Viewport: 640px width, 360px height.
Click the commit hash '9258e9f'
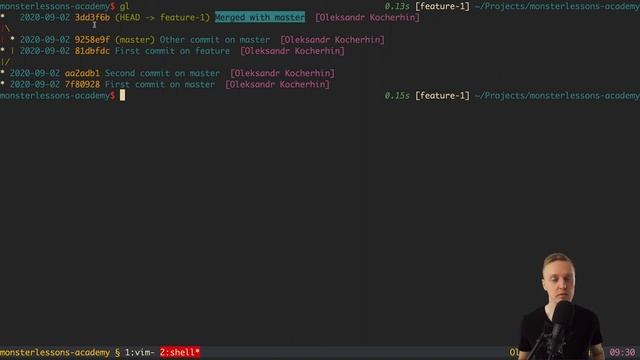coord(92,40)
